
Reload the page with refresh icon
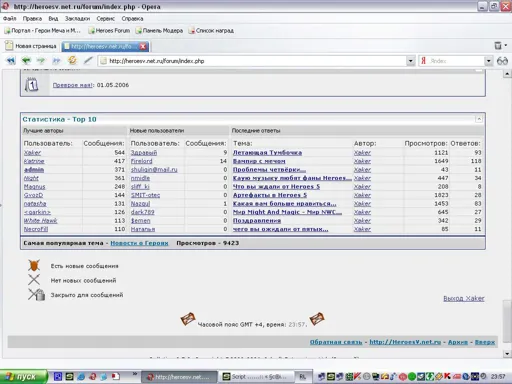72,60
